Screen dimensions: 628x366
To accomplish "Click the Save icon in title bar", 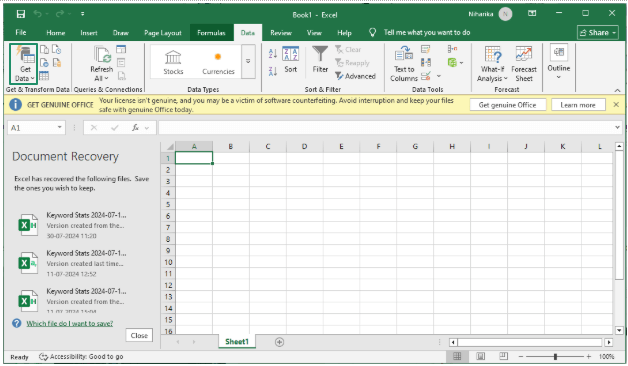I will [21, 14].
